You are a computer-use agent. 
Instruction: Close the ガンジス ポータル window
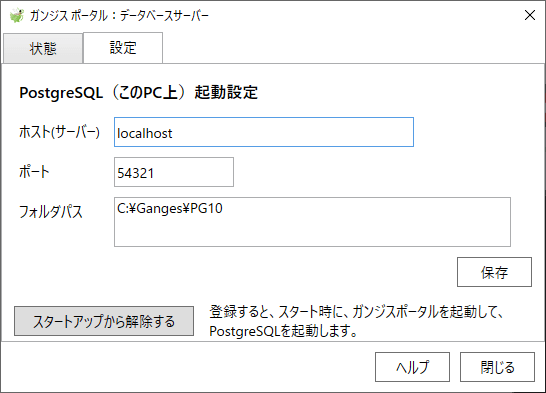coord(530,15)
